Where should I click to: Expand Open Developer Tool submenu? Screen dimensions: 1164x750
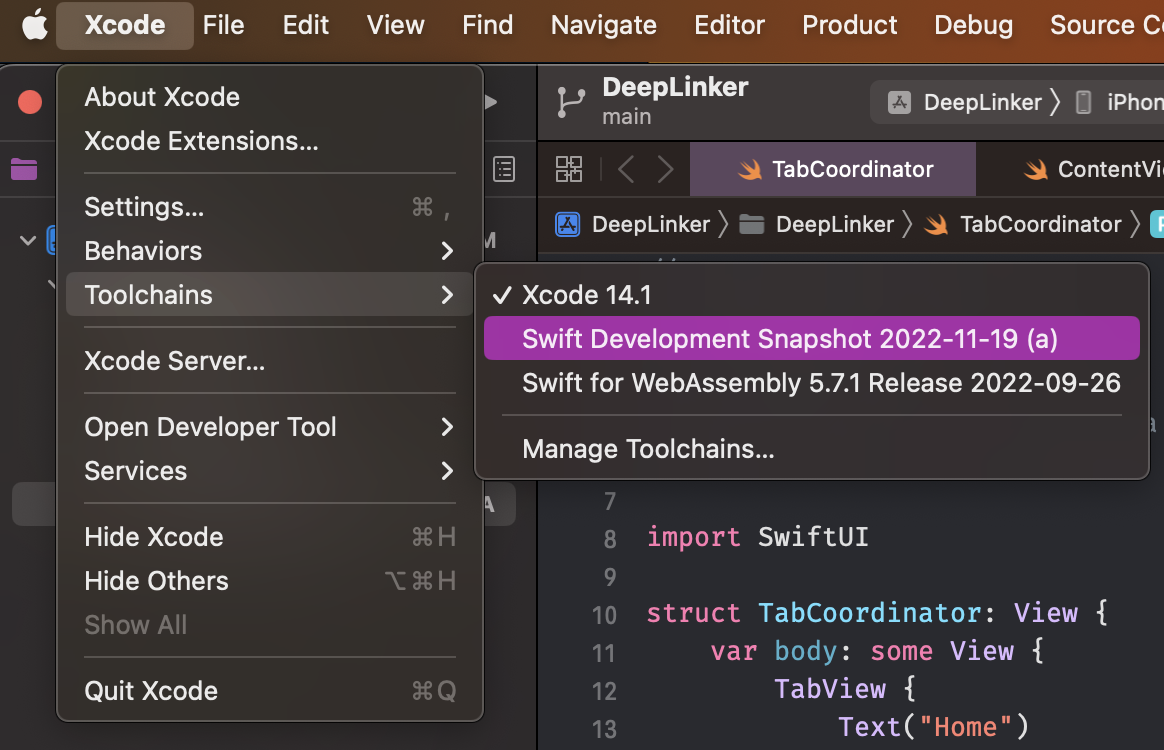point(269,427)
